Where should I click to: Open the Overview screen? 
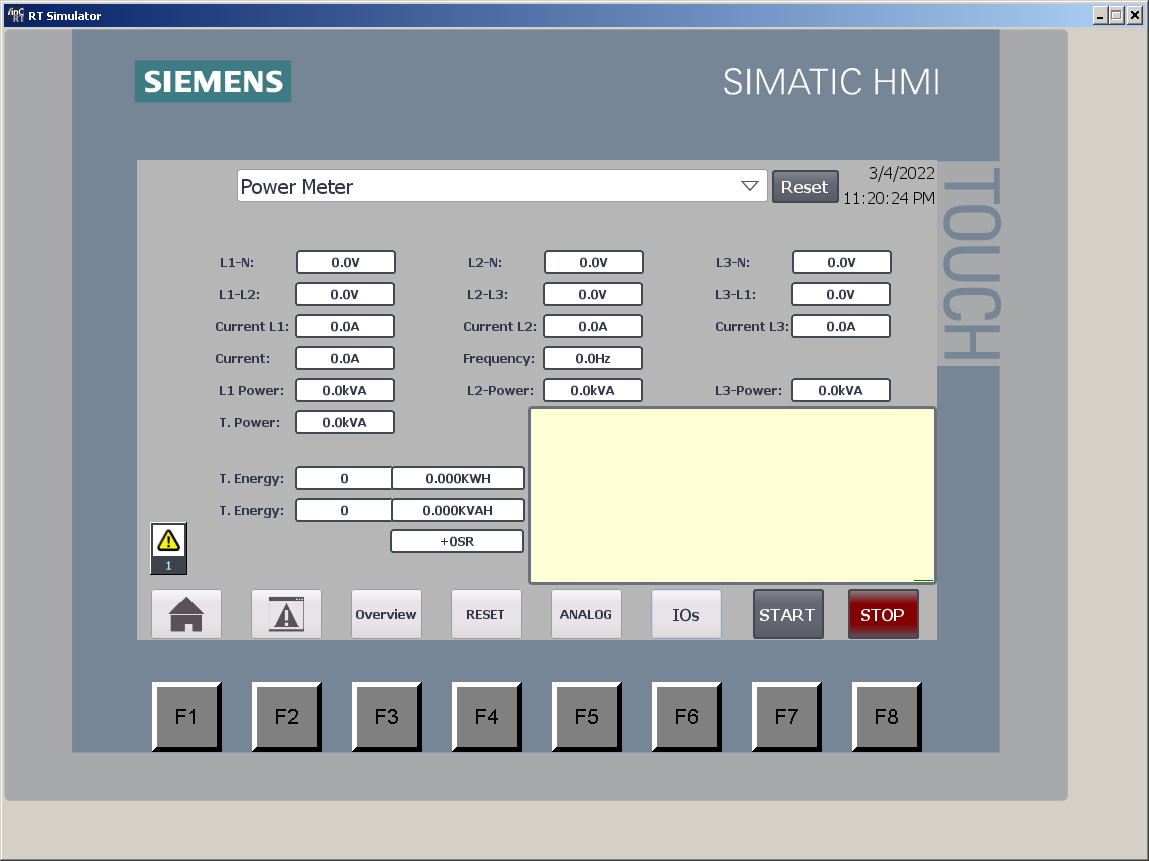(x=386, y=614)
